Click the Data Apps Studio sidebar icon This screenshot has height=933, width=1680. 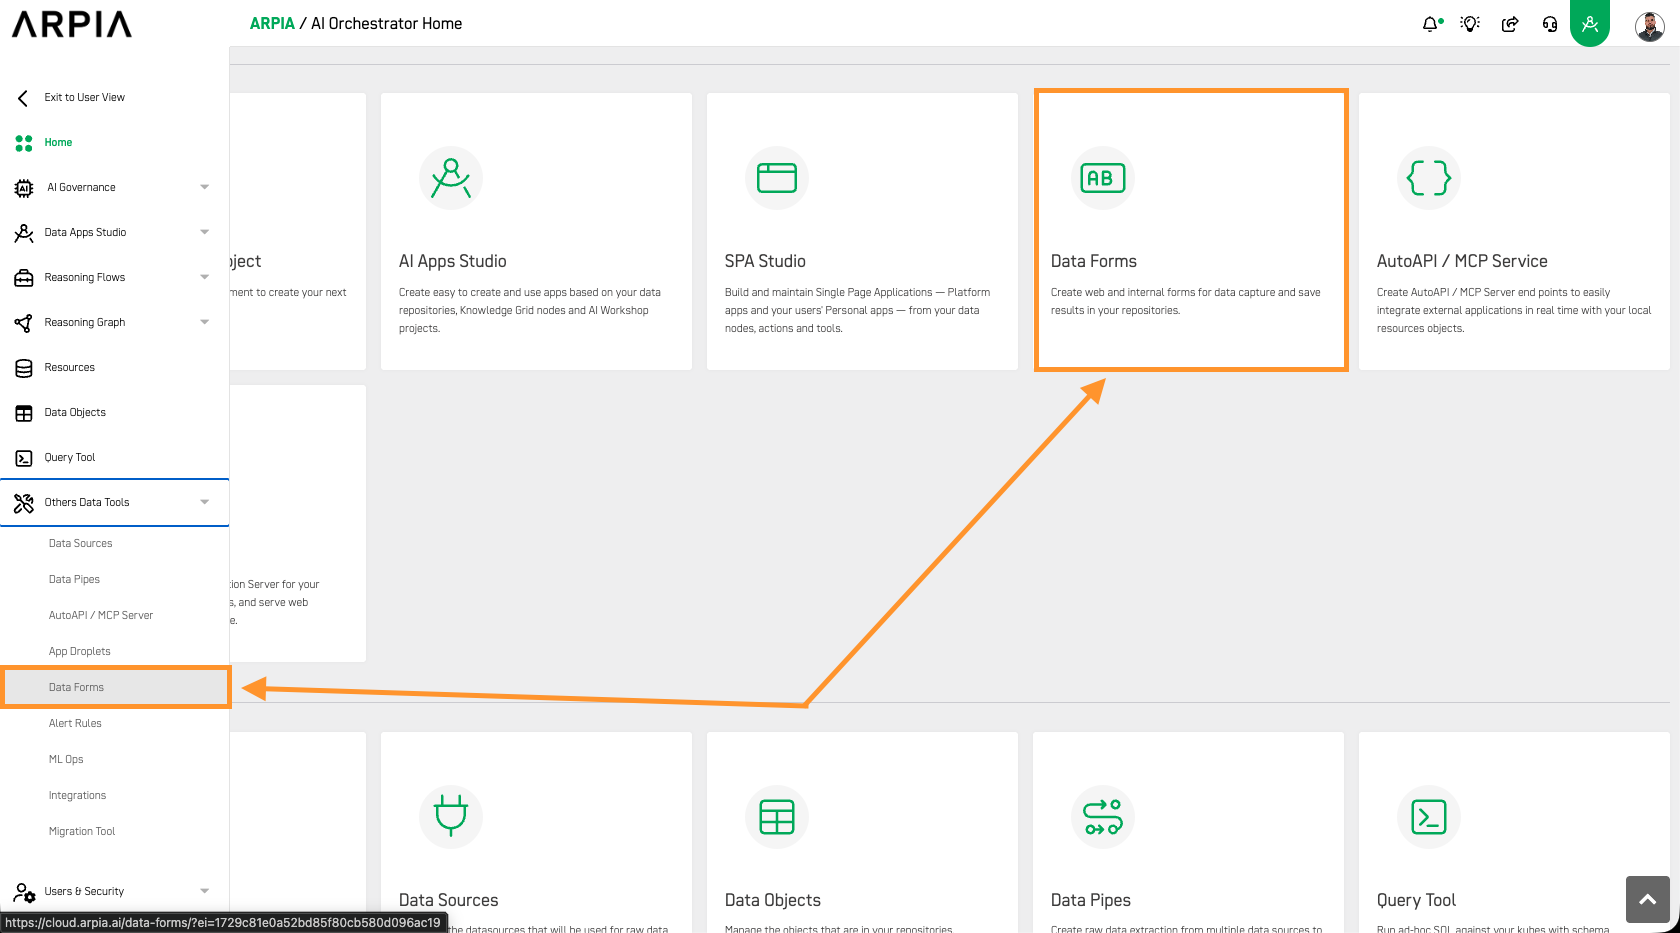pyautogui.click(x=24, y=233)
